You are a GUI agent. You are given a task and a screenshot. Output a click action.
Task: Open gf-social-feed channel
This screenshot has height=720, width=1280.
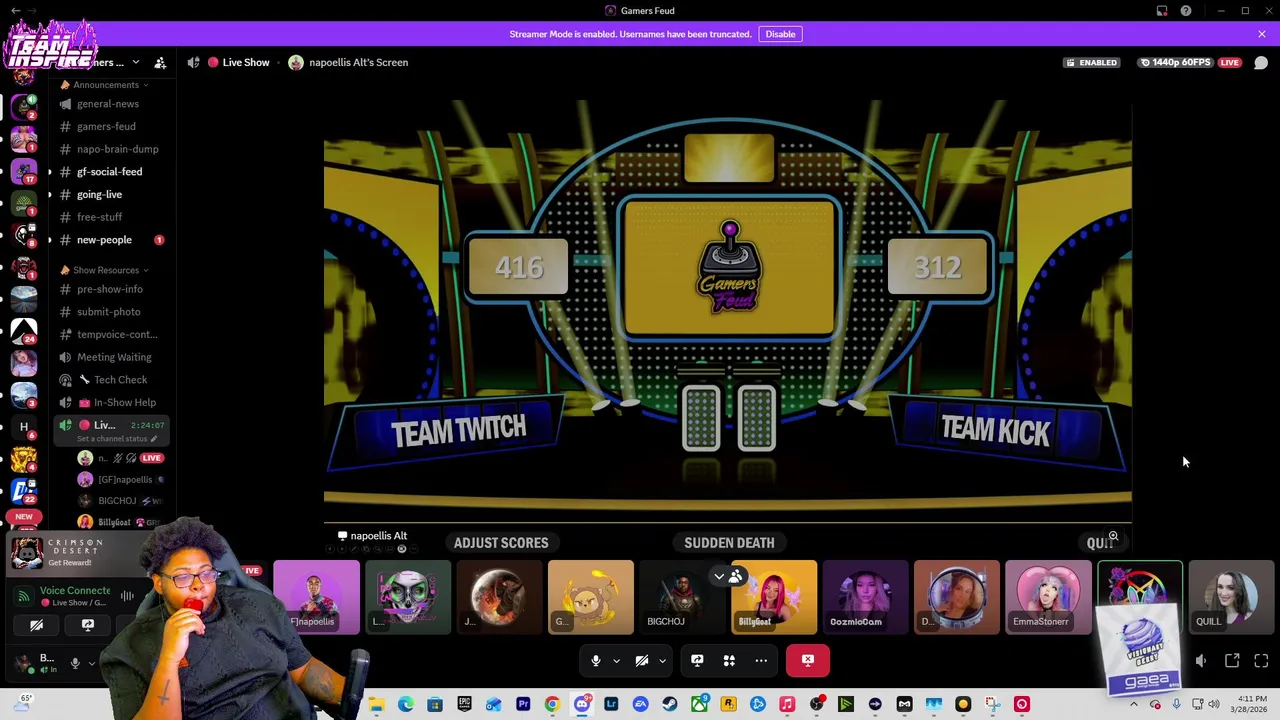coord(110,172)
